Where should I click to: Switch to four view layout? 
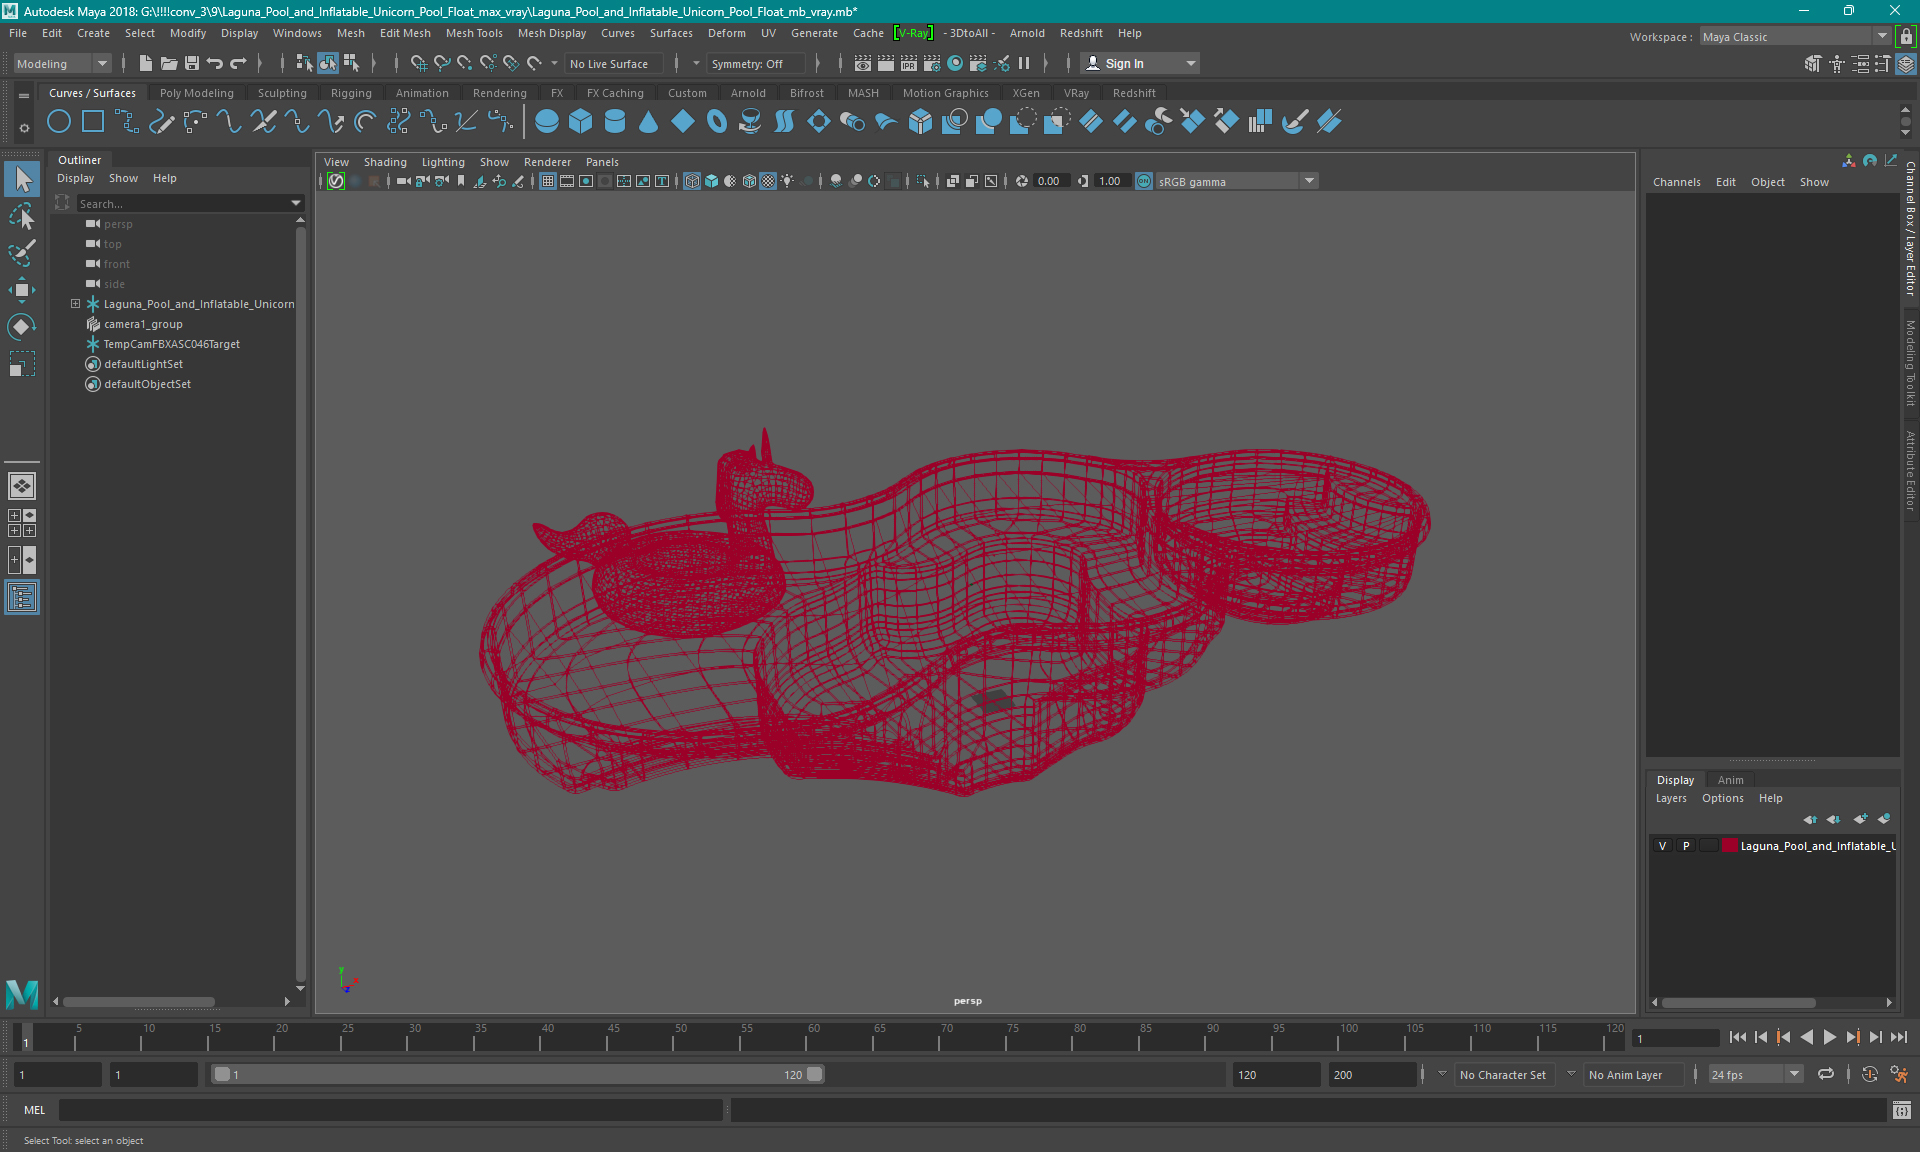(22, 523)
